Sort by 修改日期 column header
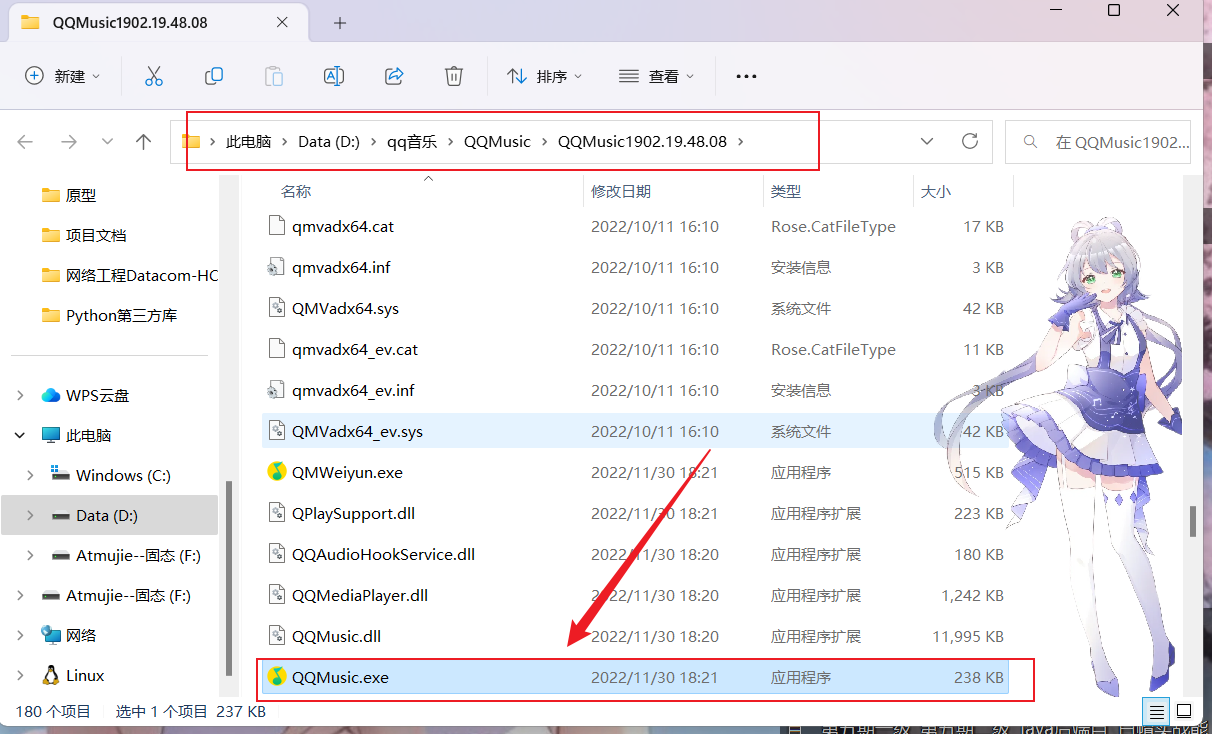This screenshot has width=1212, height=734. 621,191
